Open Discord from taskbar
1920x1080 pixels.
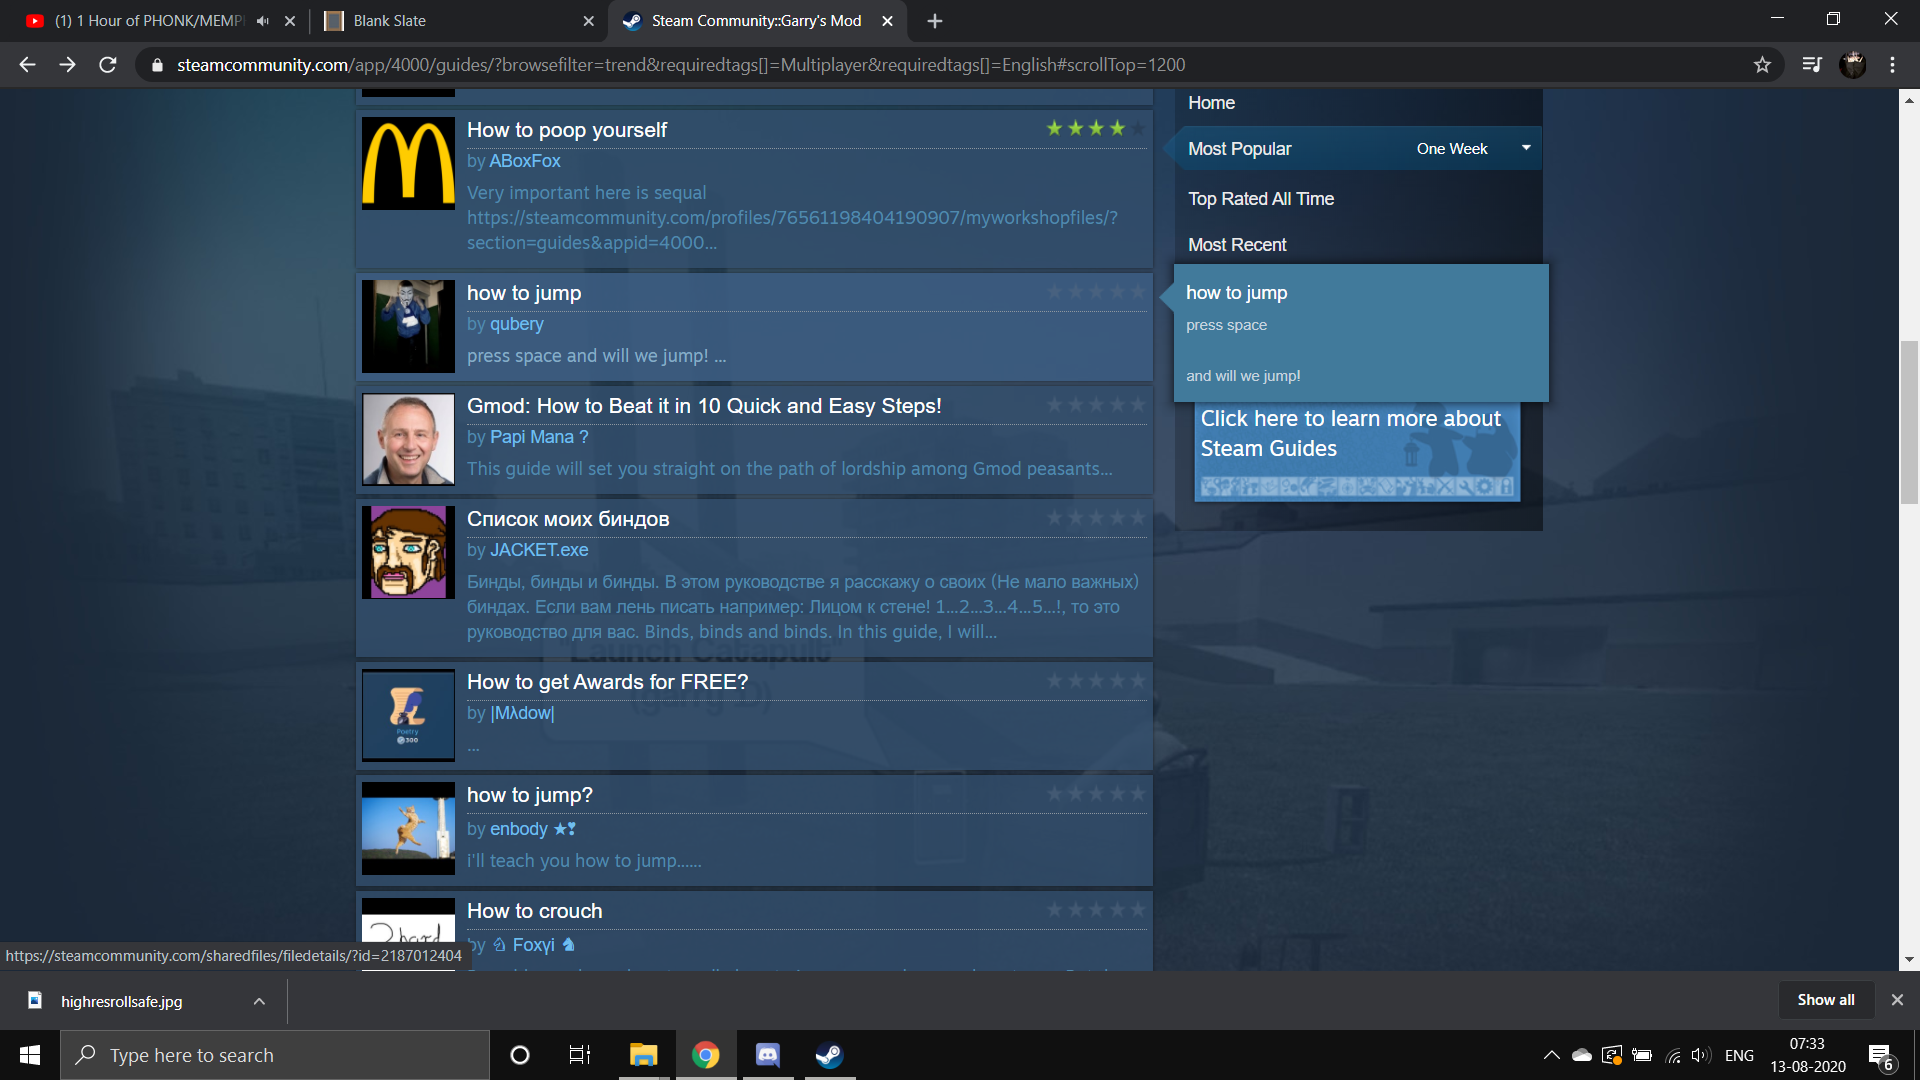(x=767, y=1055)
